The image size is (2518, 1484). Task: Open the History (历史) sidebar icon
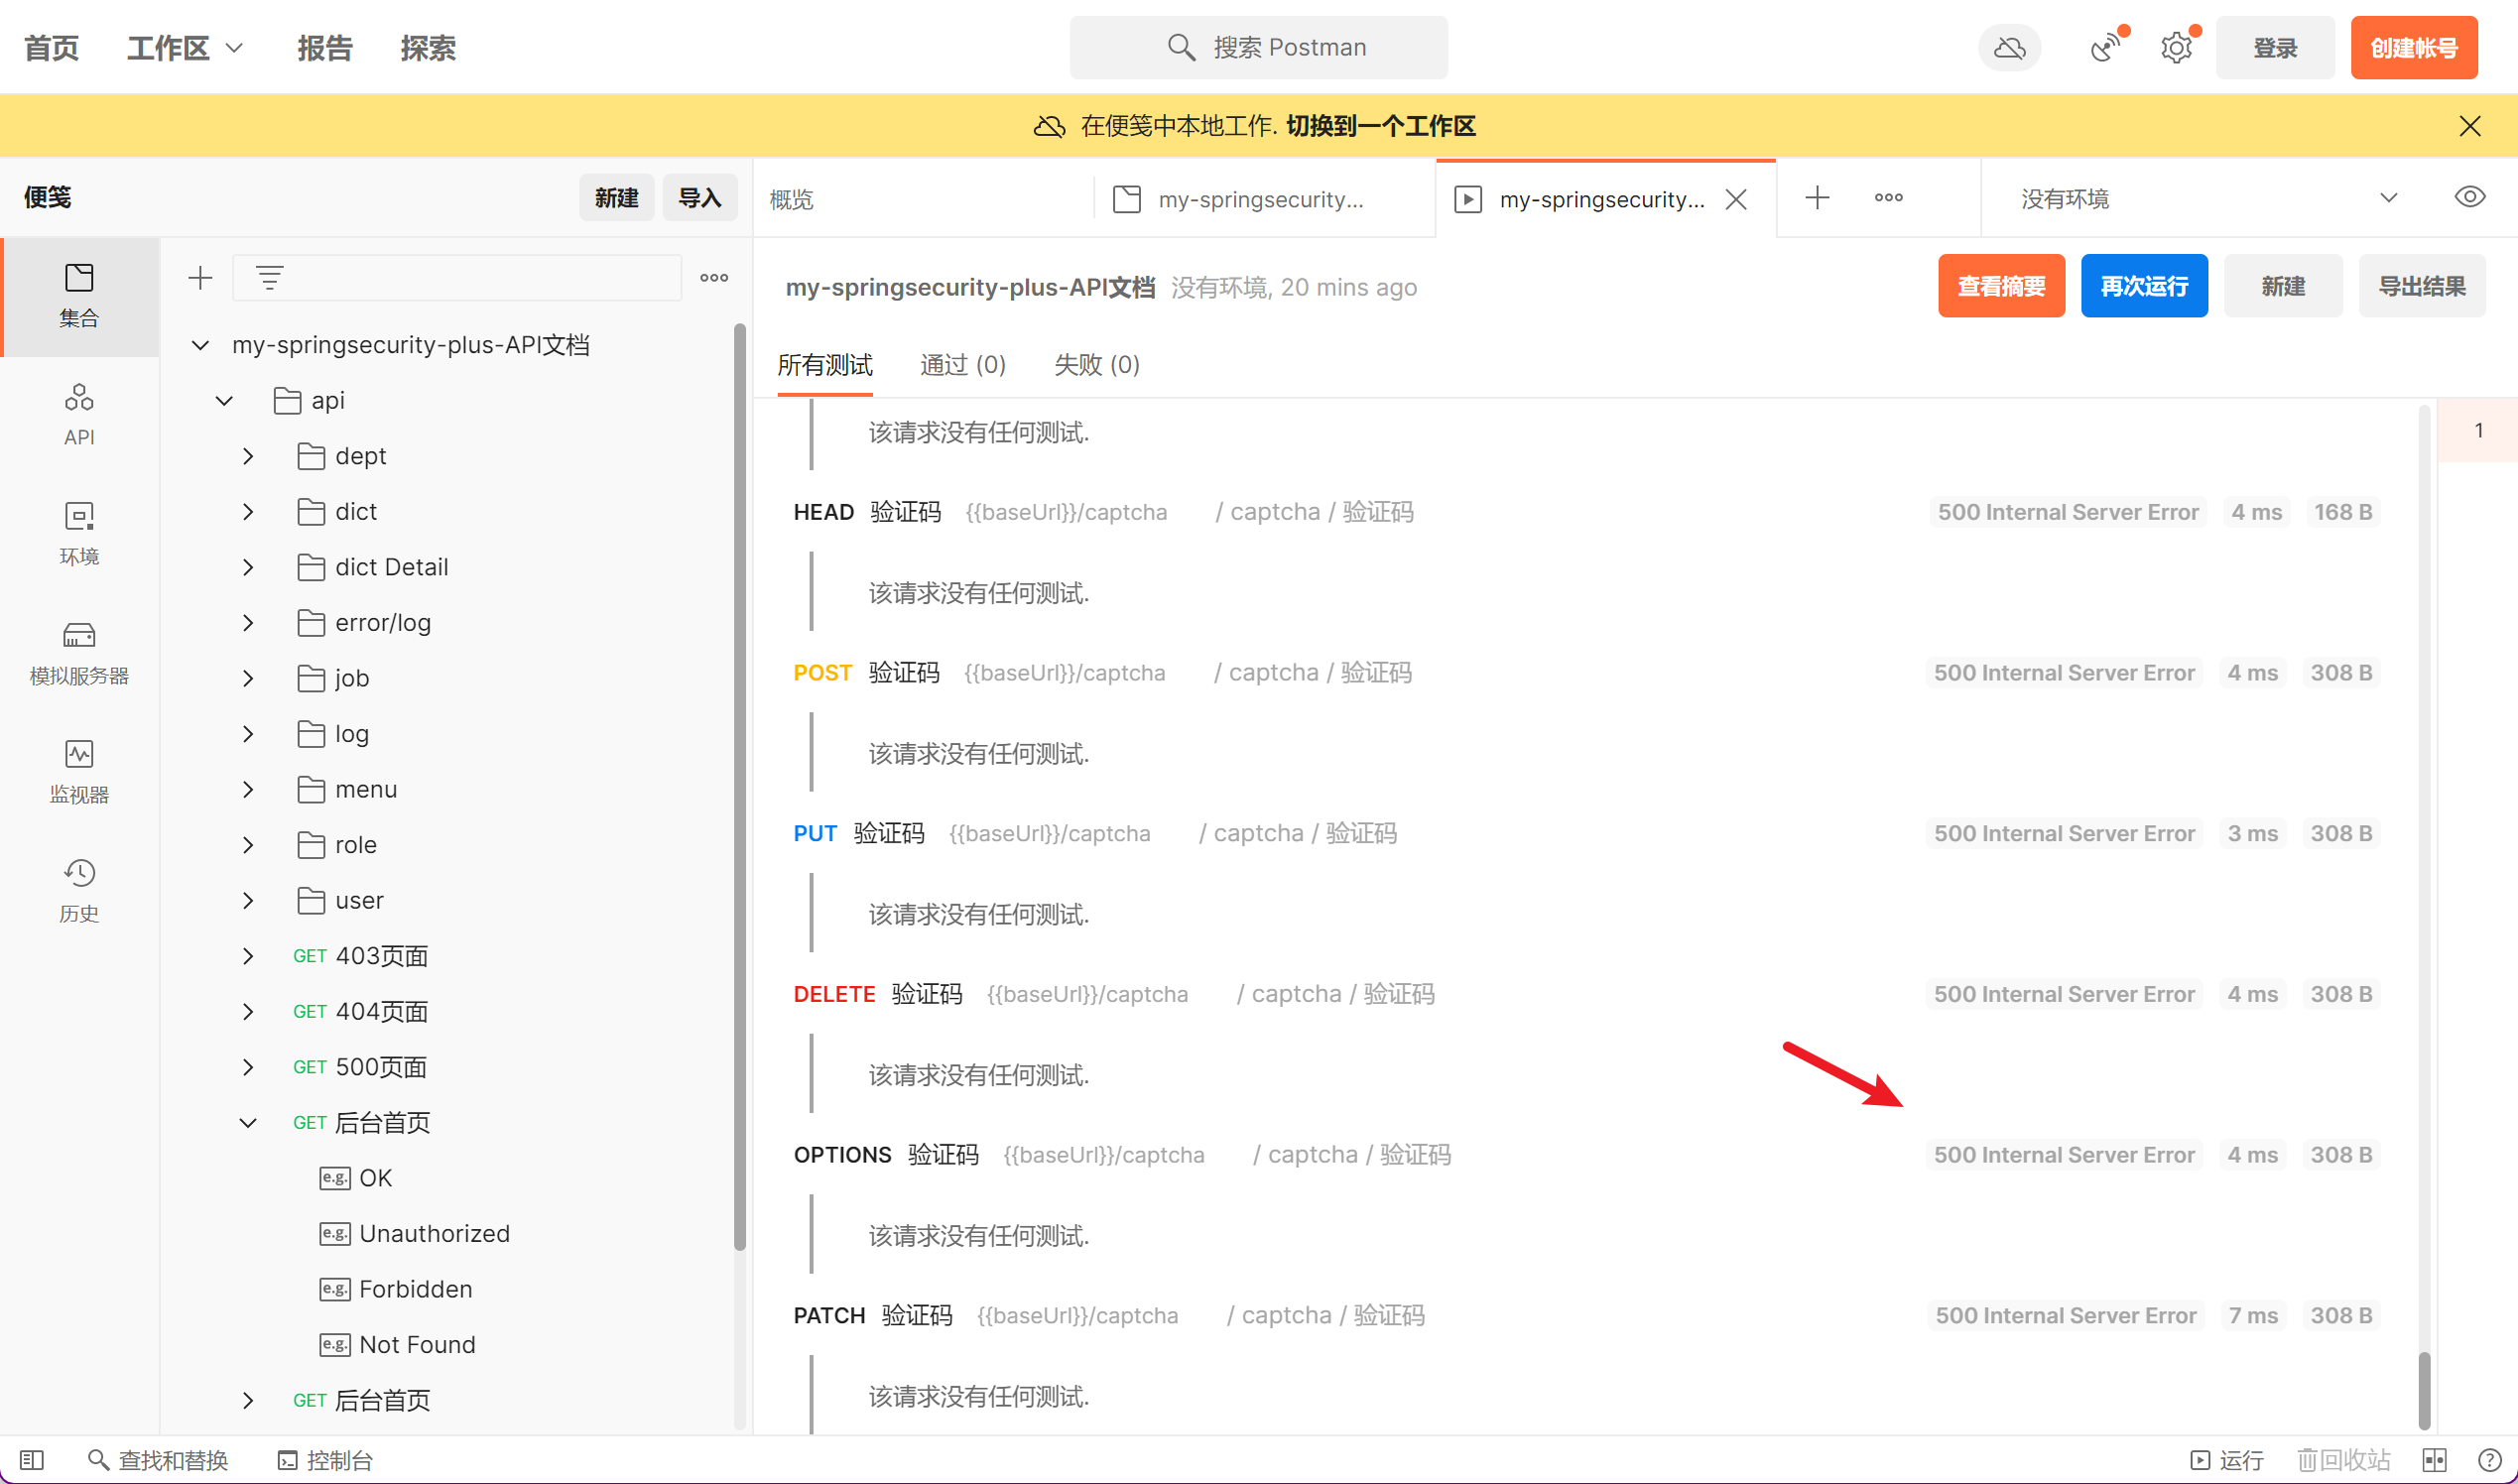click(79, 890)
